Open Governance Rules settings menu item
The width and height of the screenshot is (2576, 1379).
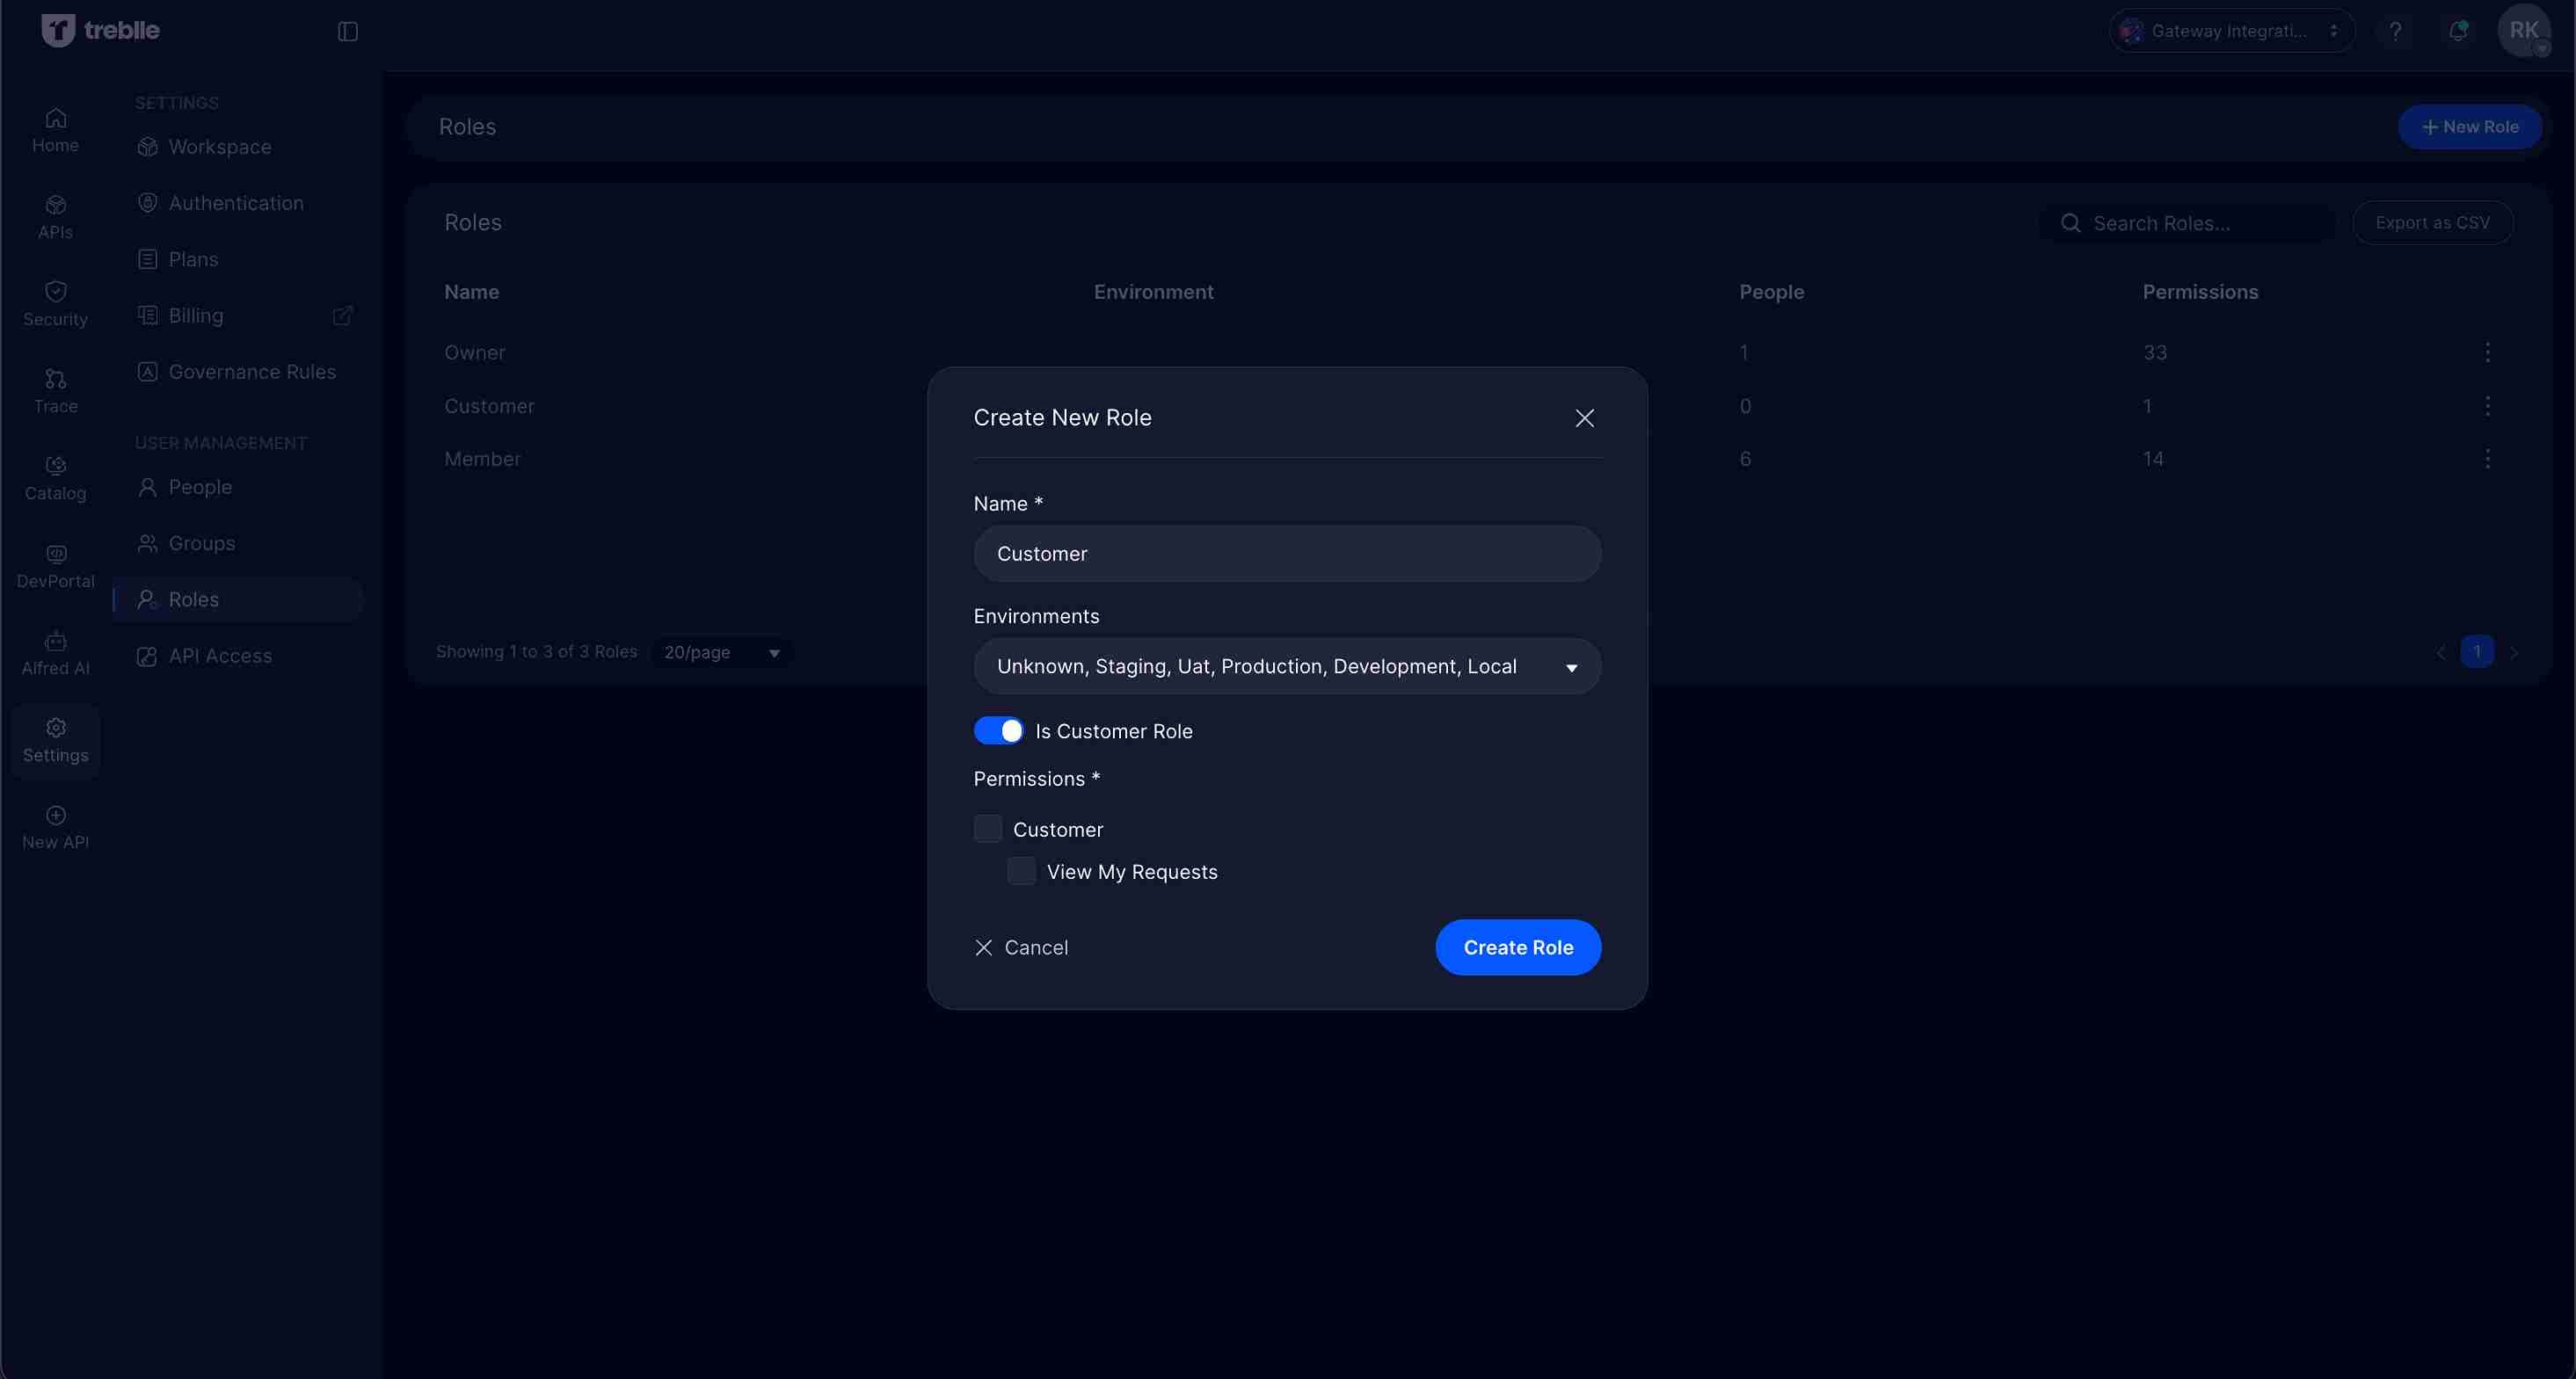(251, 372)
